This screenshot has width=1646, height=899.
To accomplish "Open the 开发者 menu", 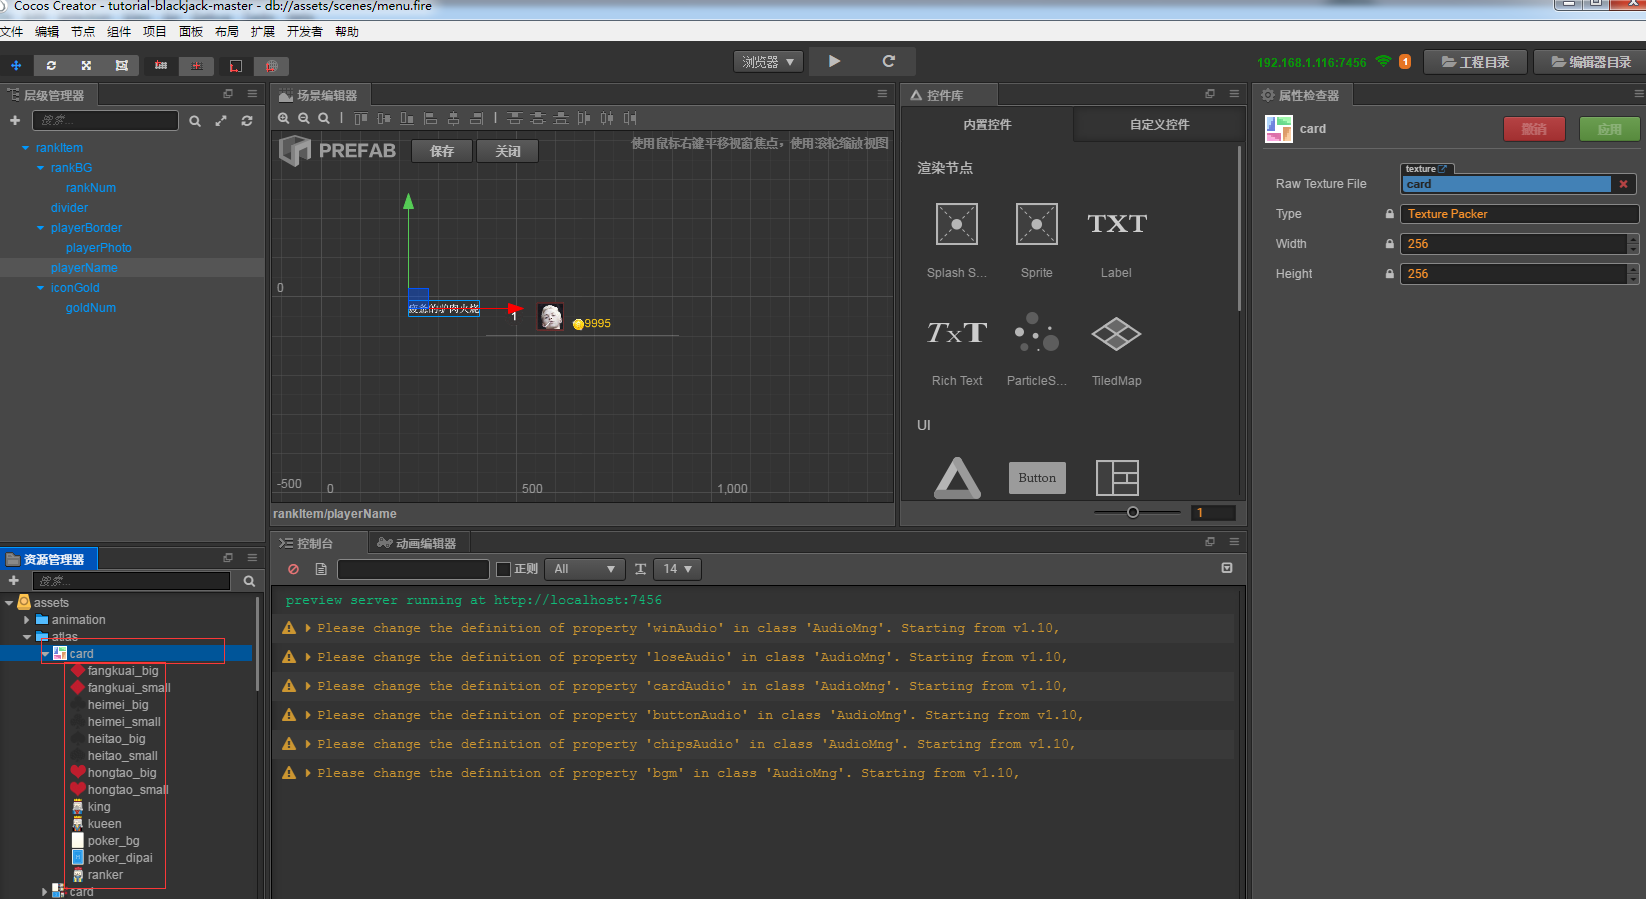I will pyautogui.click(x=305, y=32).
